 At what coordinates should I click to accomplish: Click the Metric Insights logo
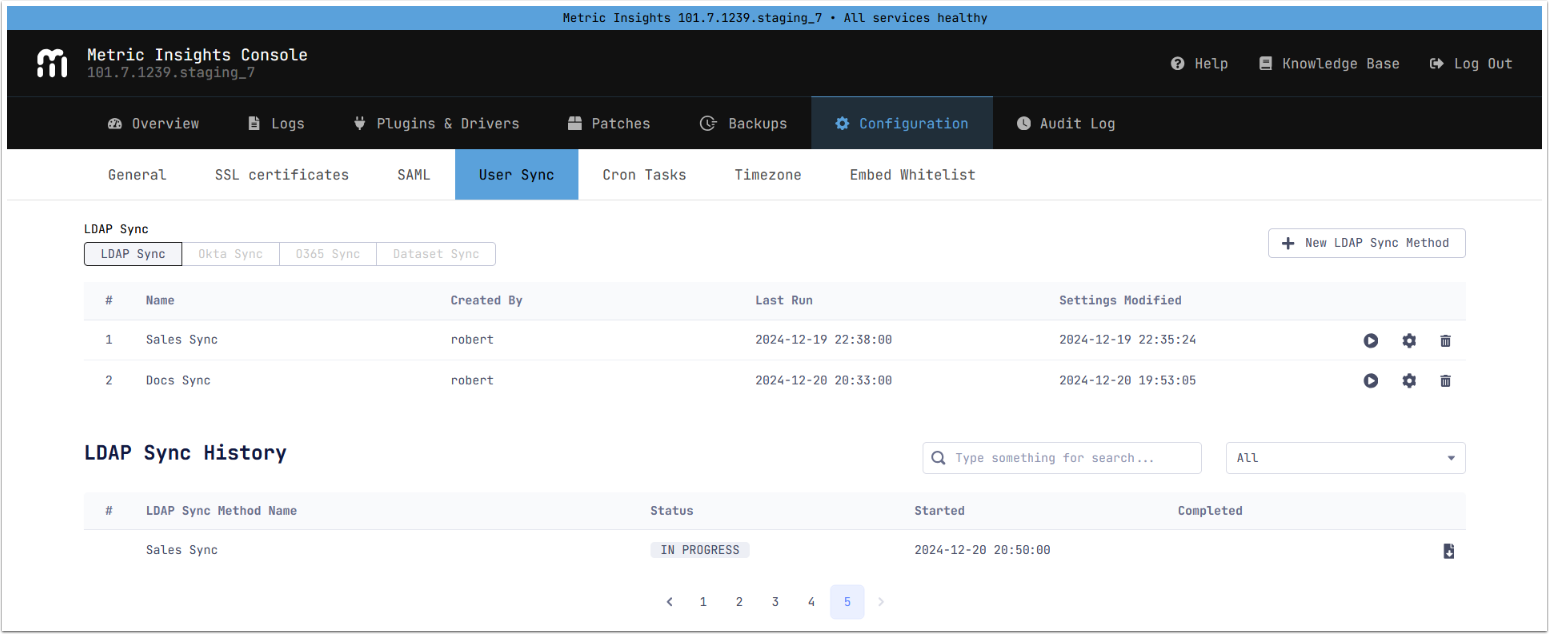[52, 63]
